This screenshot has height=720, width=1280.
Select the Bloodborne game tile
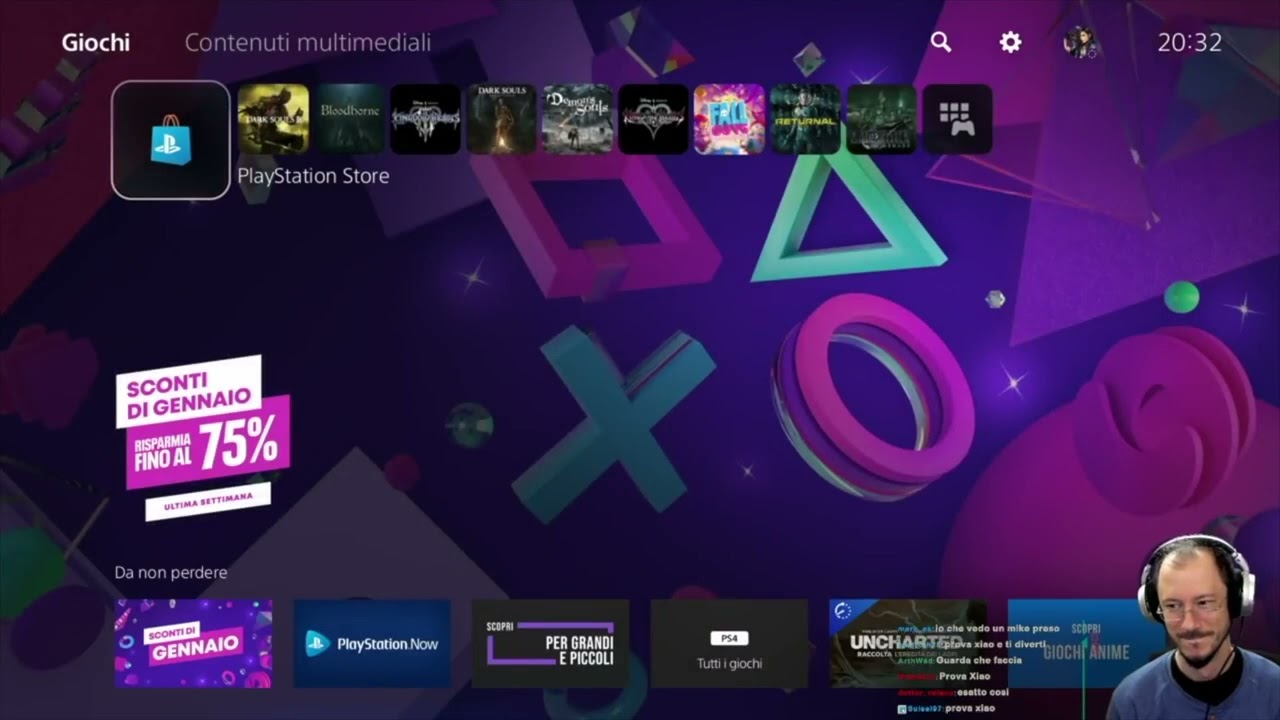click(x=349, y=119)
